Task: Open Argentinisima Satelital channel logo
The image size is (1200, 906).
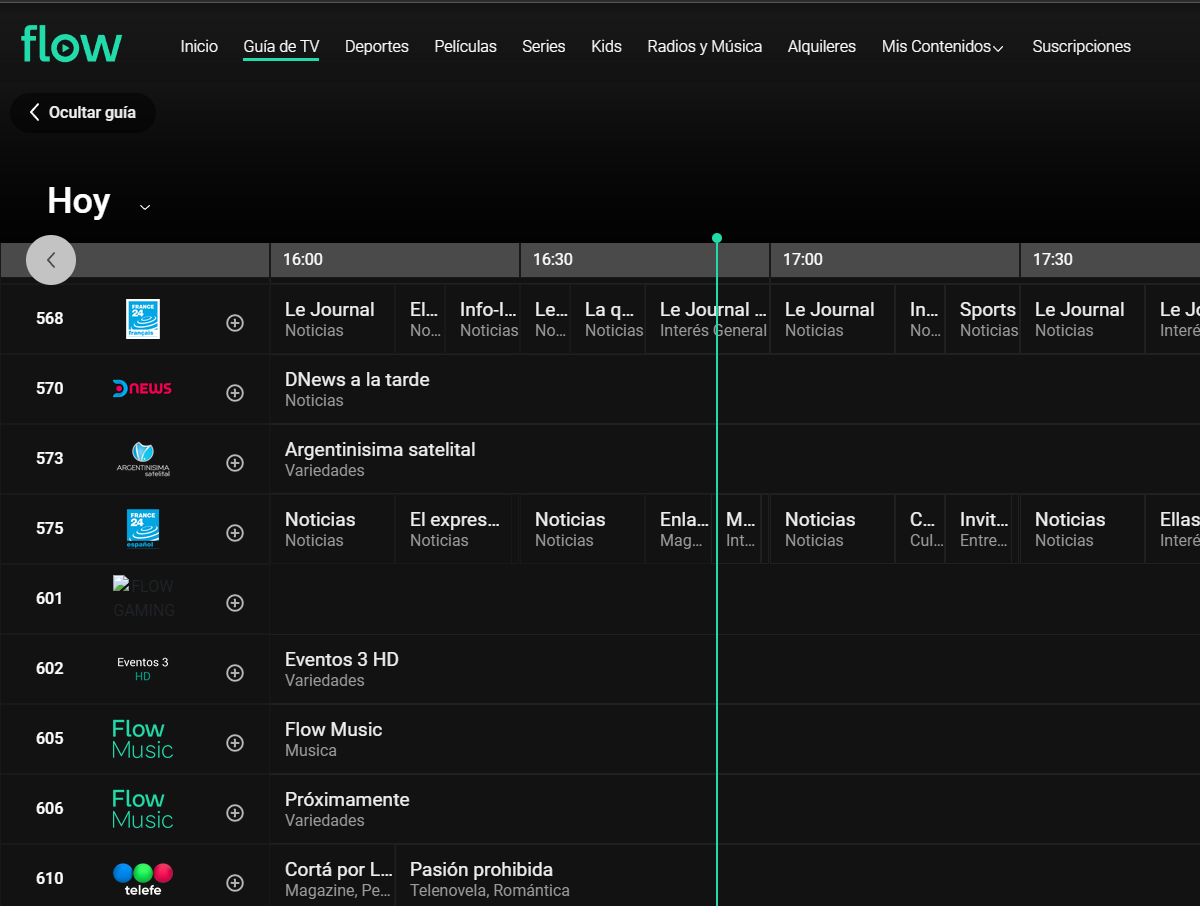Action: tap(143, 459)
